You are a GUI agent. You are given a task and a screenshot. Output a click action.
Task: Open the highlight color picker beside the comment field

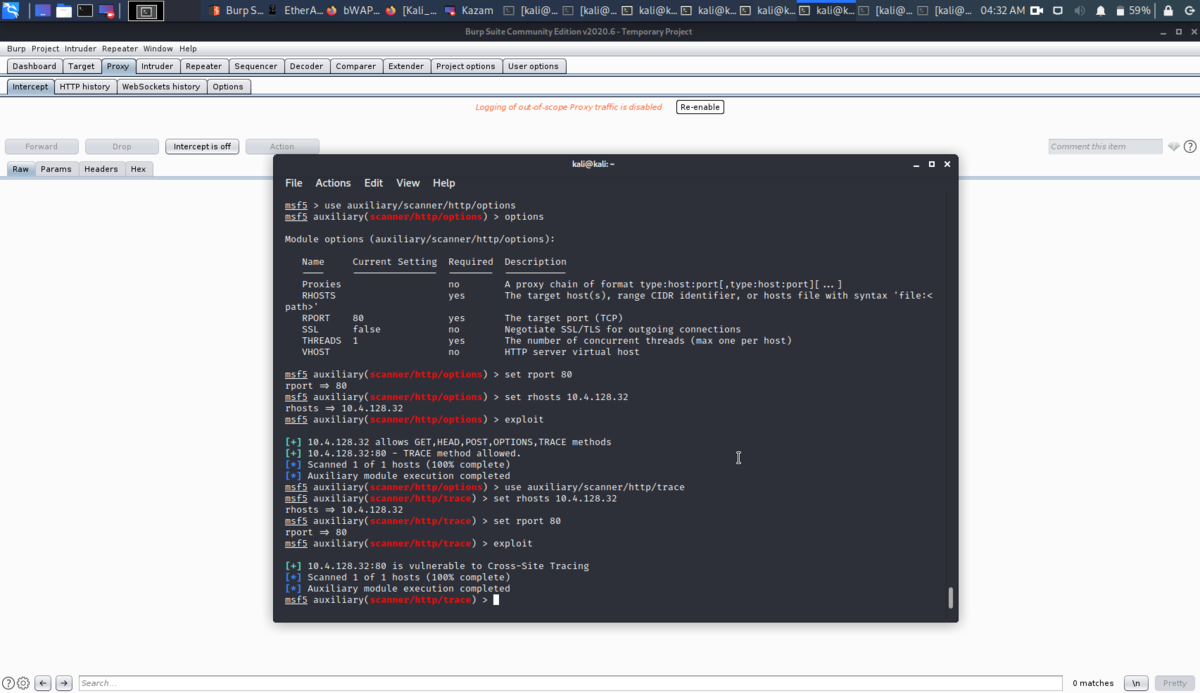pyautogui.click(x=1173, y=147)
